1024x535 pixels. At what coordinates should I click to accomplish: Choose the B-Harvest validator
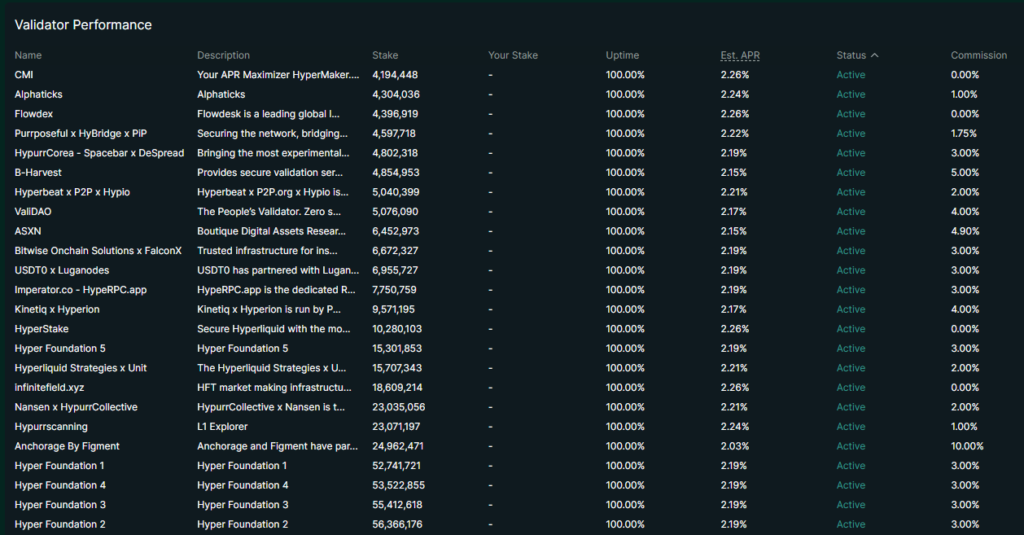pyautogui.click(x=38, y=173)
